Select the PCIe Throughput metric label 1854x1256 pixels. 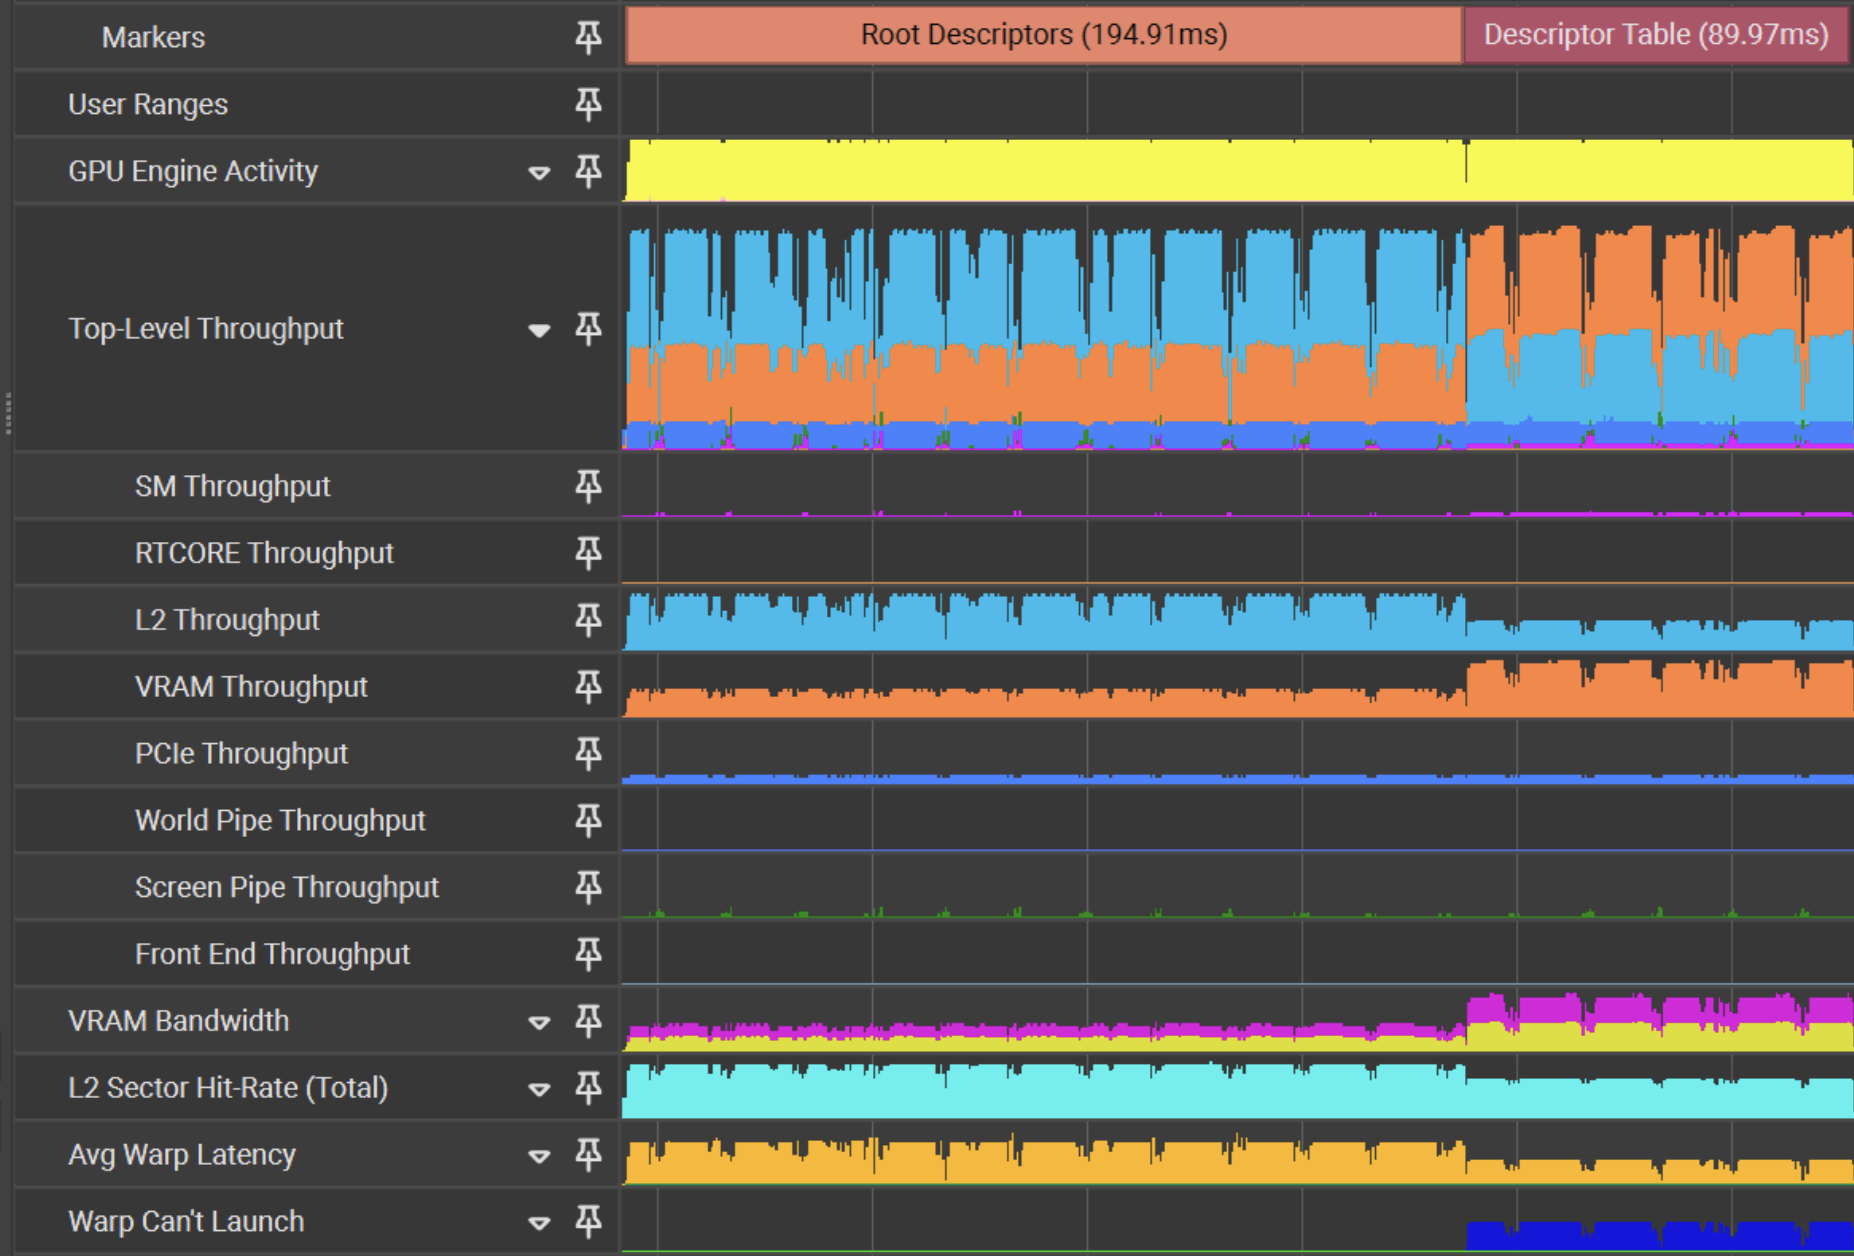pyautogui.click(x=241, y=754)
